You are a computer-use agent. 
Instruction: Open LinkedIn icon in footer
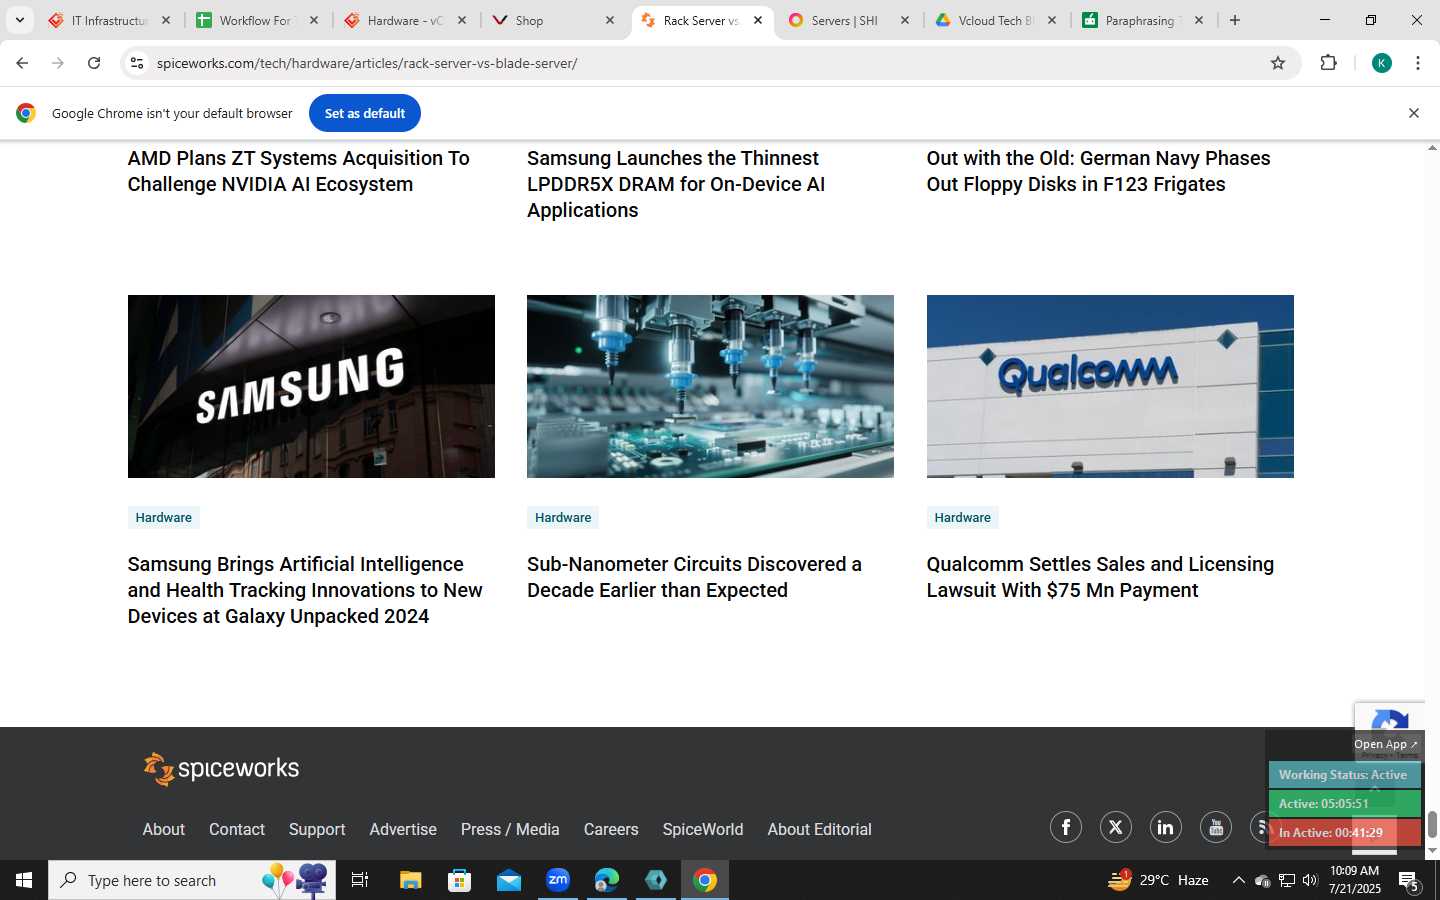[1166, 827]
